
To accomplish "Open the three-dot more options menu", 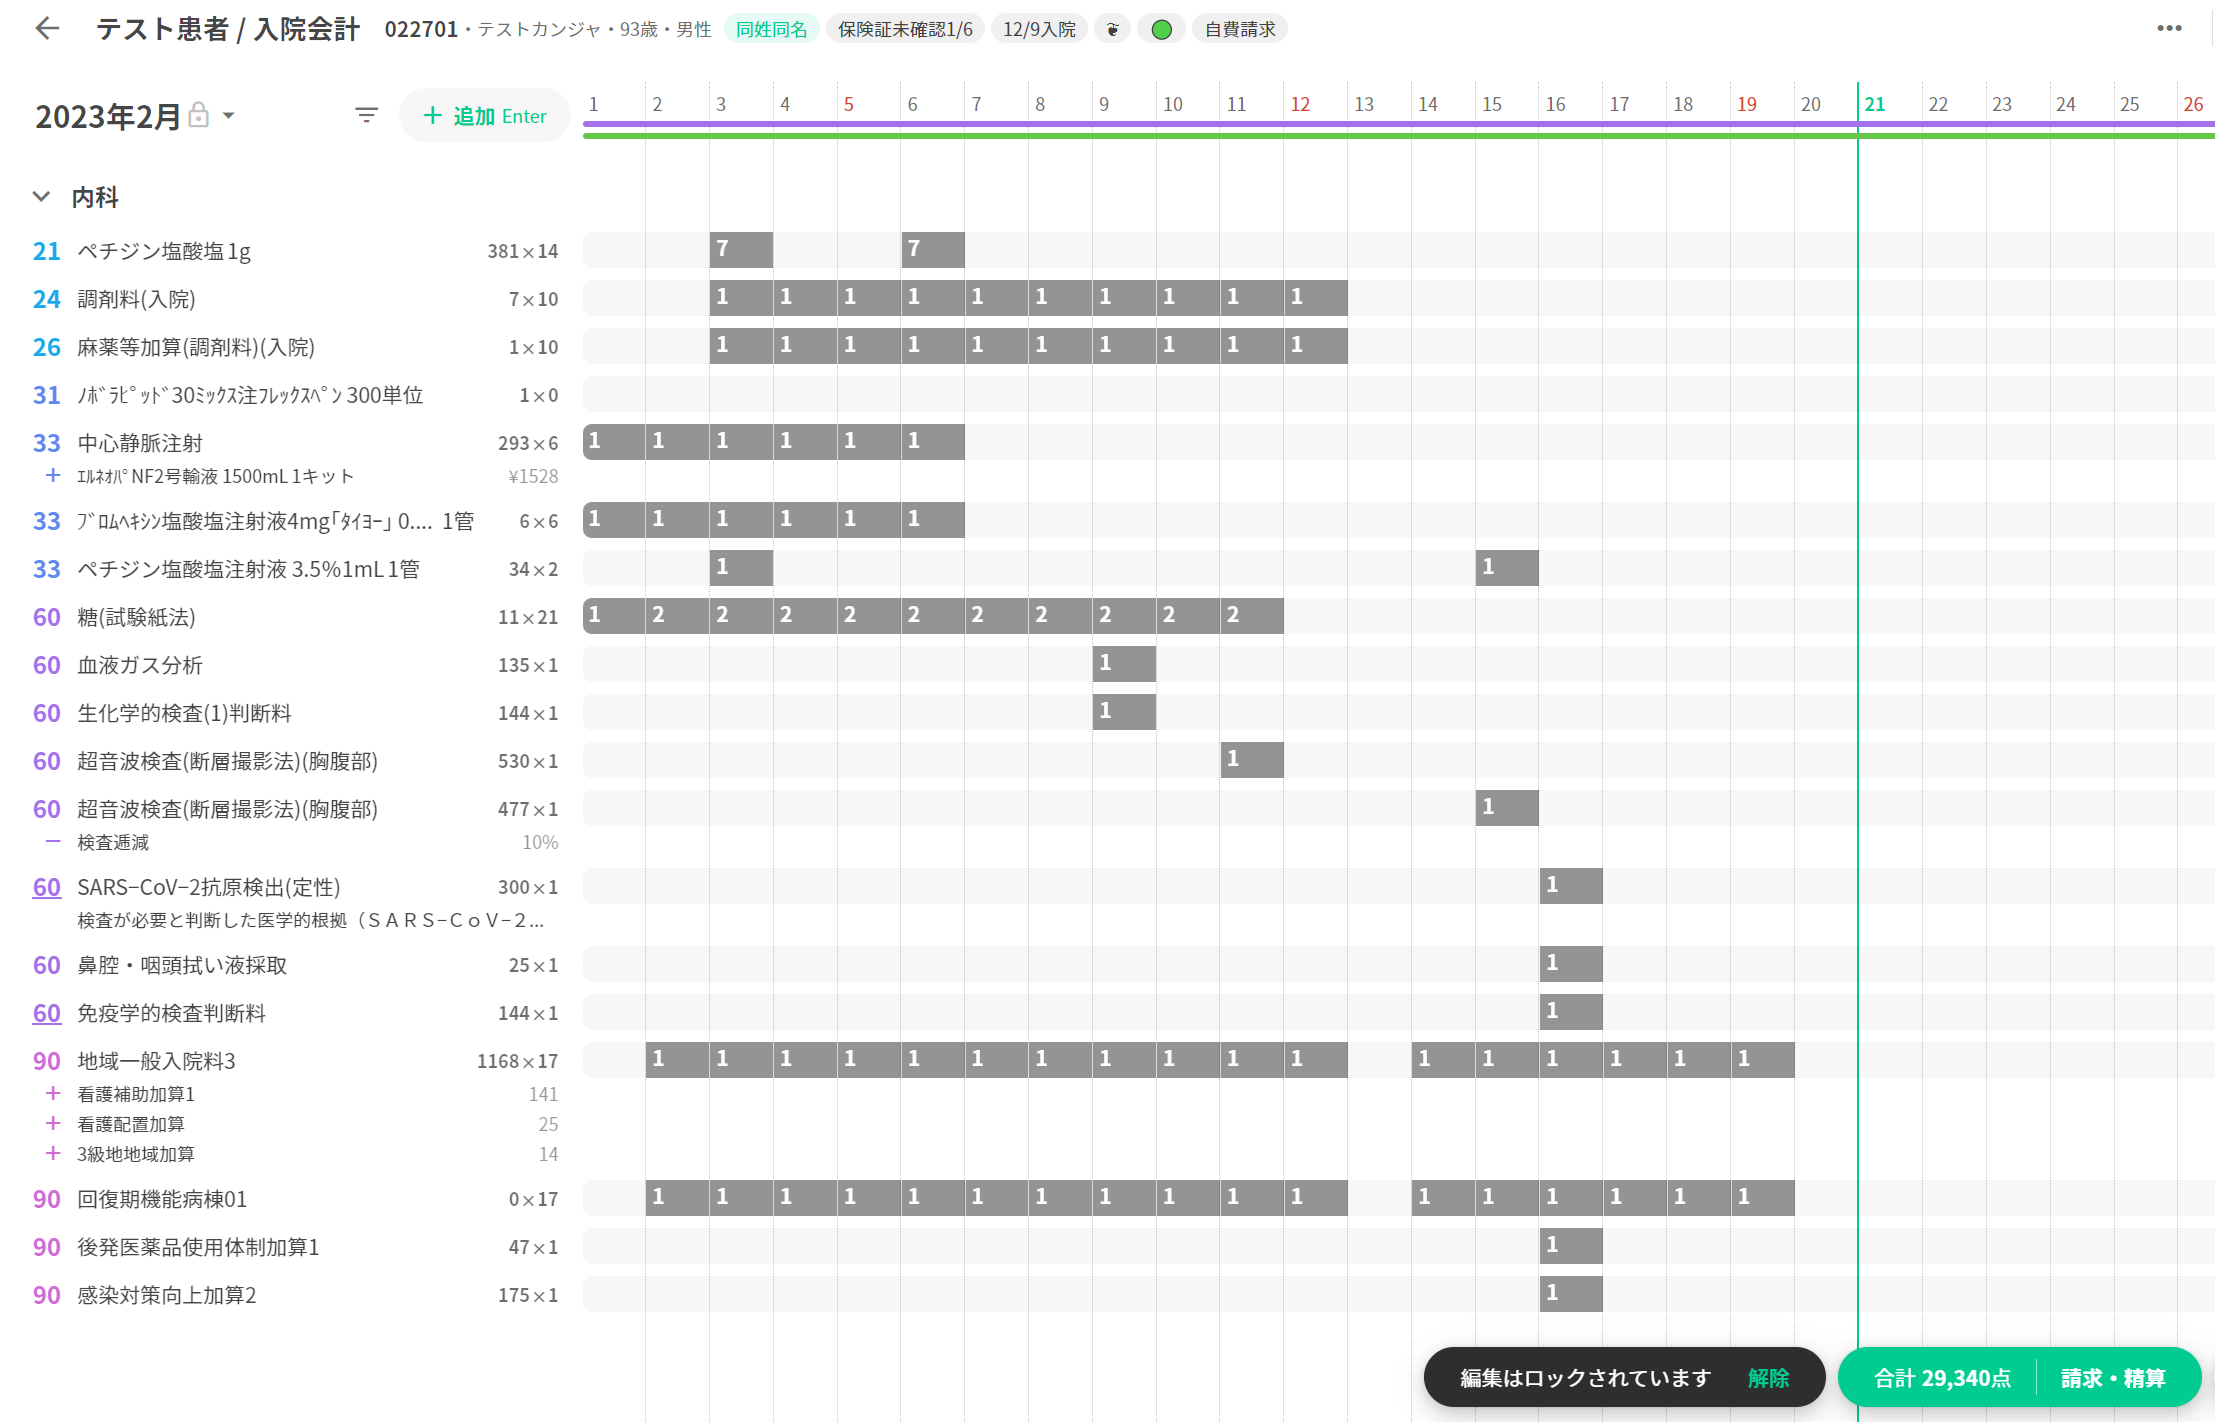I will (x=2169, y=28).
